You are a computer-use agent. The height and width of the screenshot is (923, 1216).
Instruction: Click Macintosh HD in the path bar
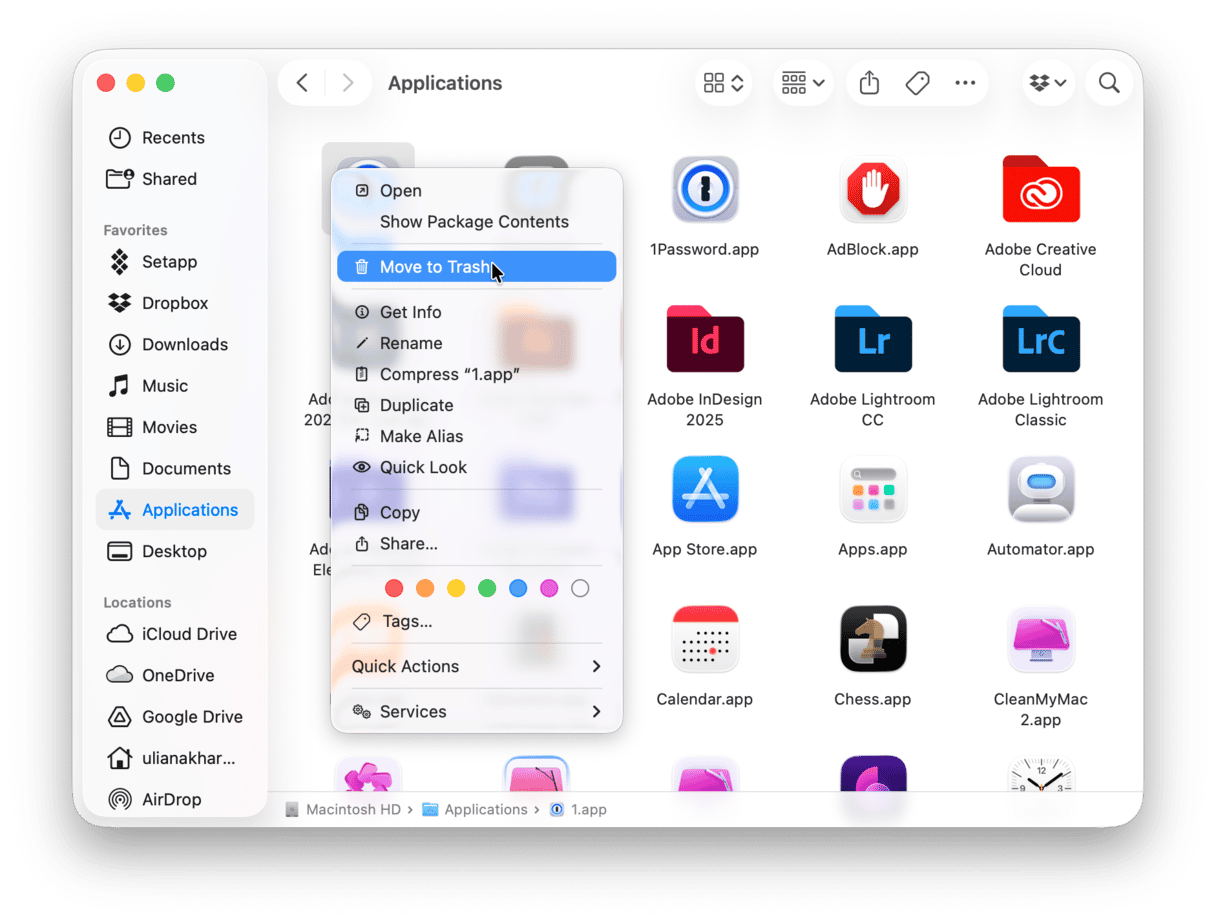[x=343, y=810]
